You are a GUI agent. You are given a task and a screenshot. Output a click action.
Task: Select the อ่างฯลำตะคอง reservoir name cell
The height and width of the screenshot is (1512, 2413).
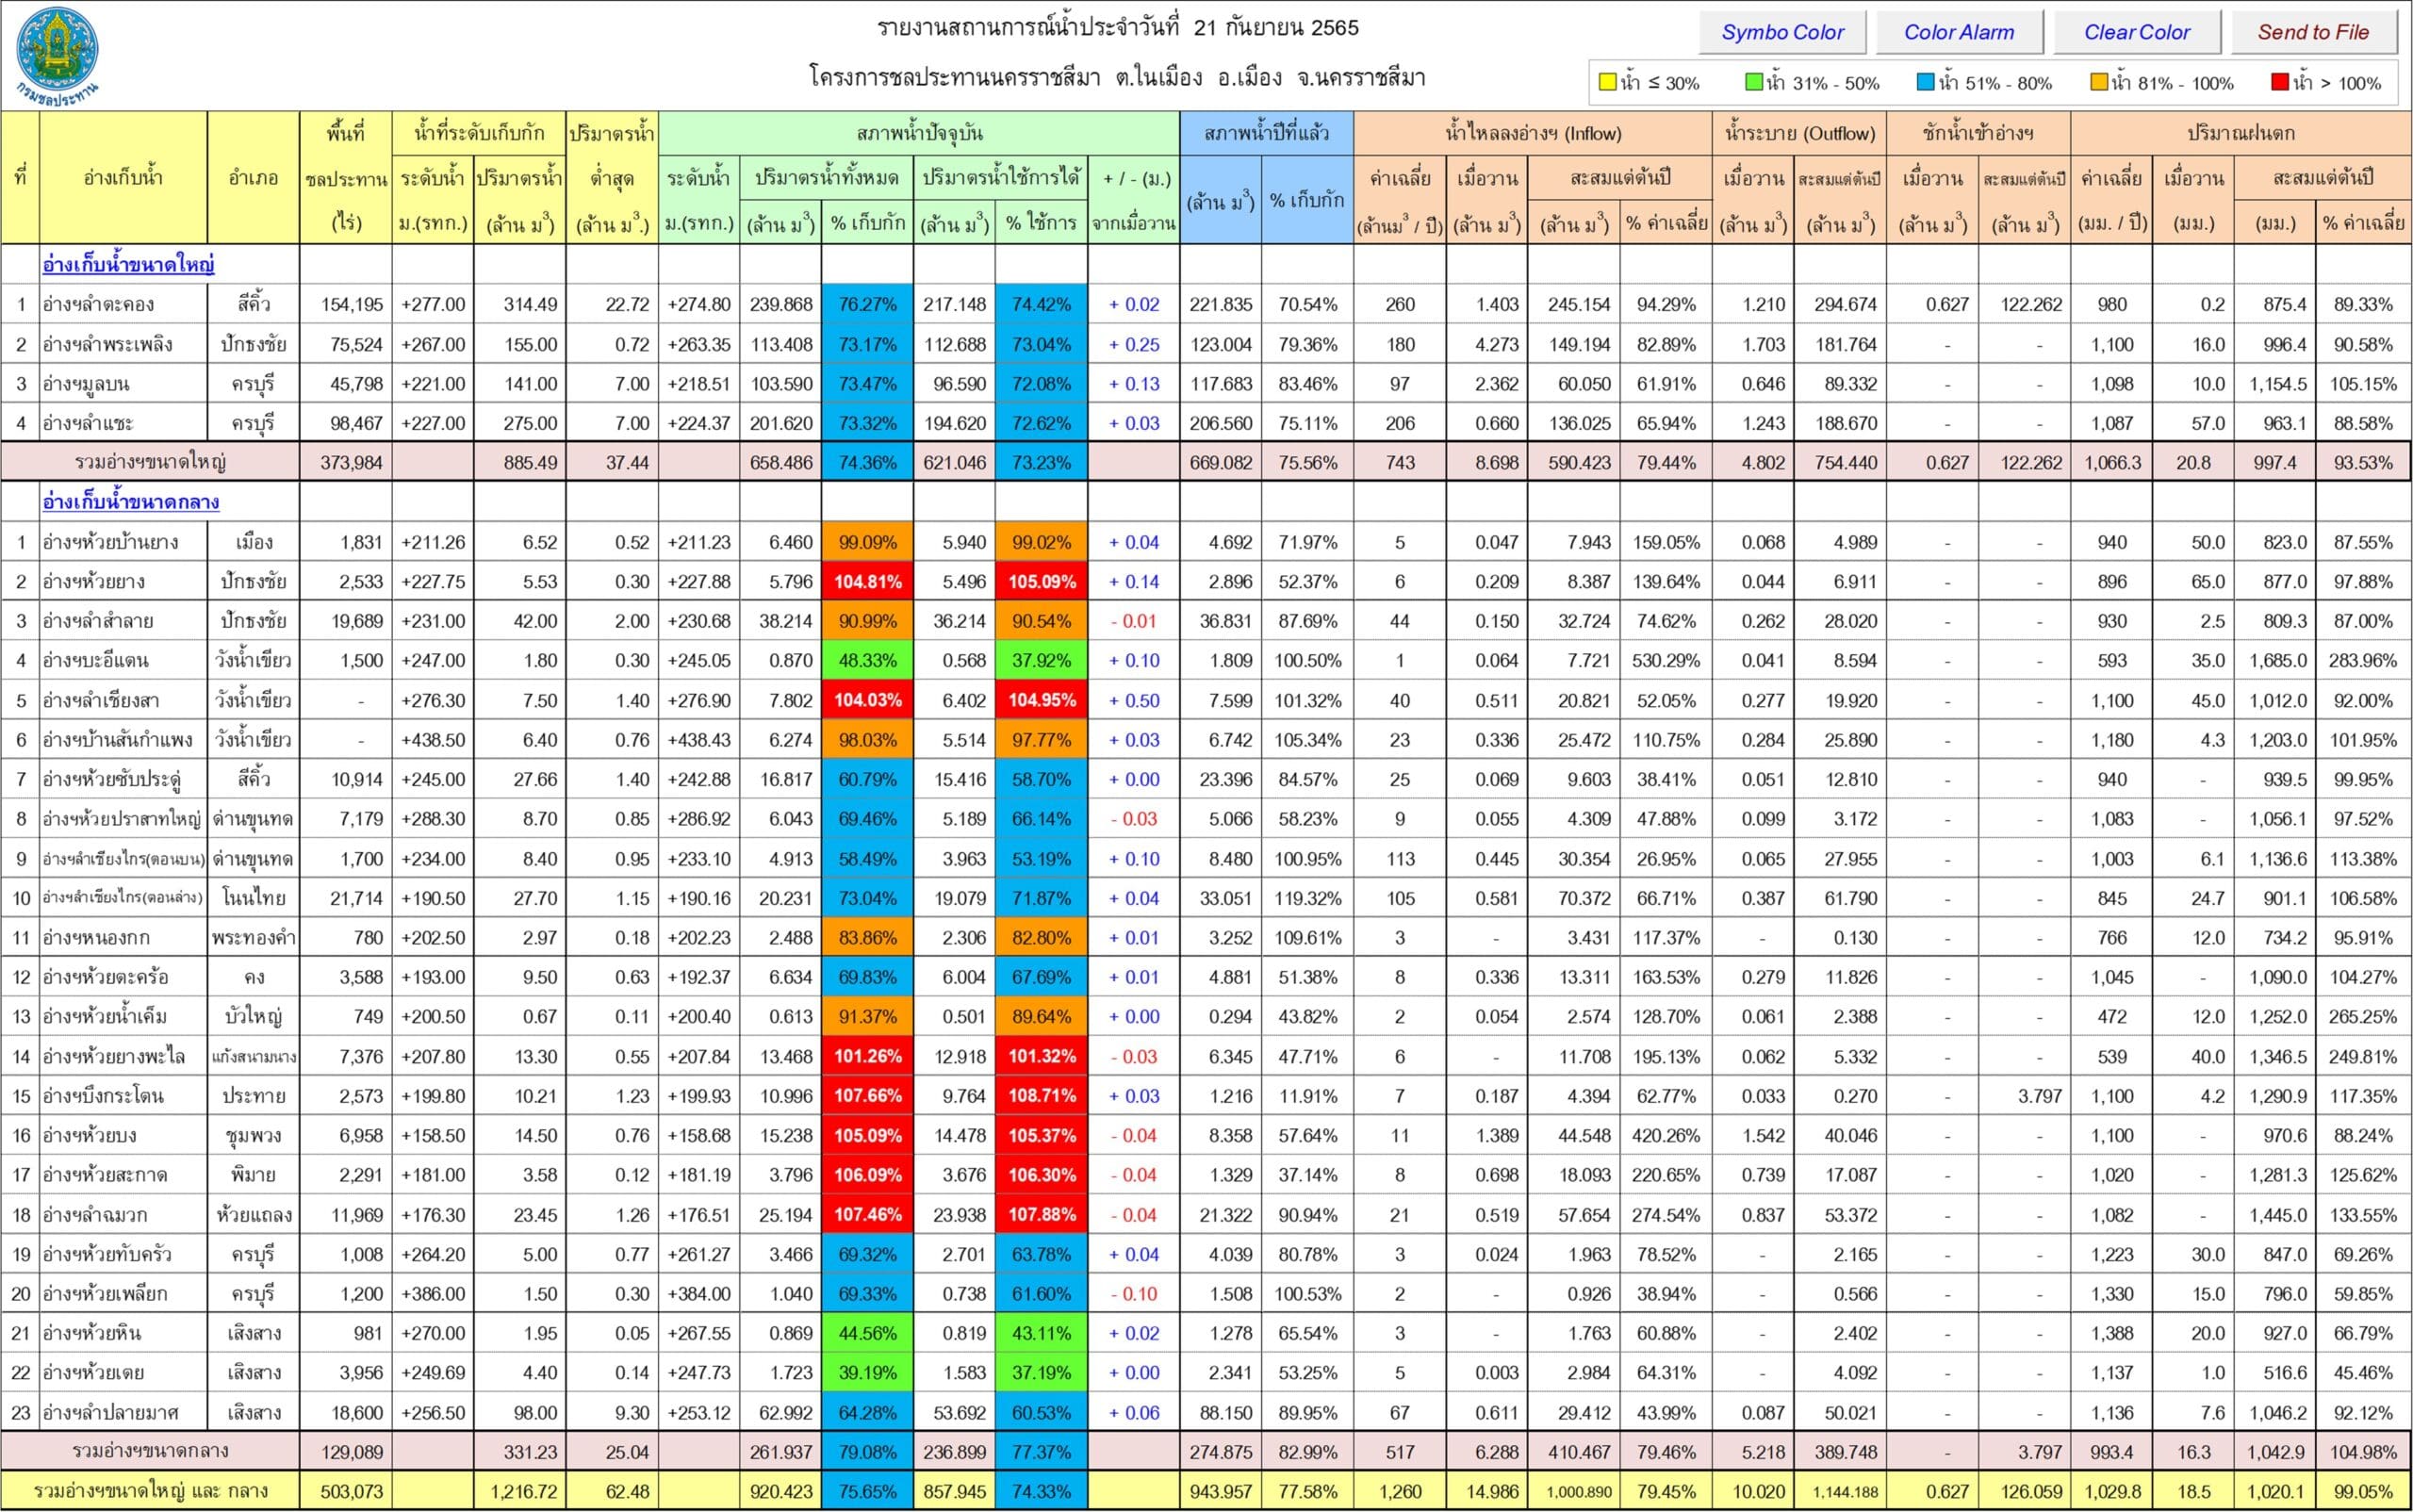123,304
